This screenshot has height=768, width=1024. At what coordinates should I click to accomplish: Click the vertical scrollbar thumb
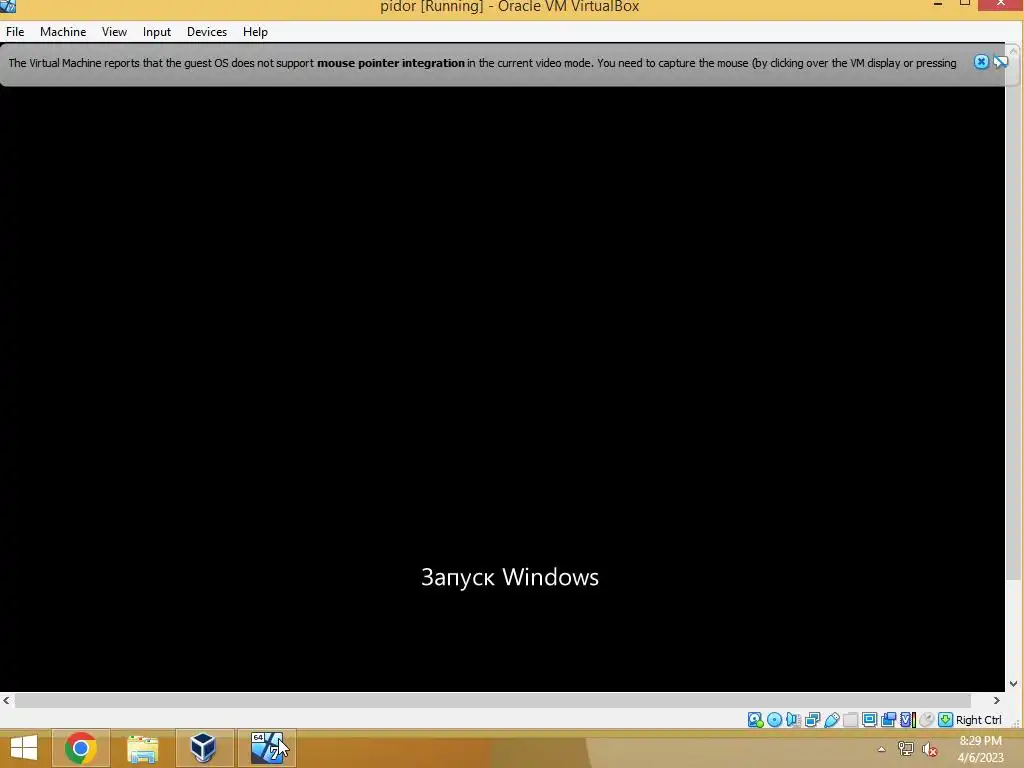pos(1013,318)
